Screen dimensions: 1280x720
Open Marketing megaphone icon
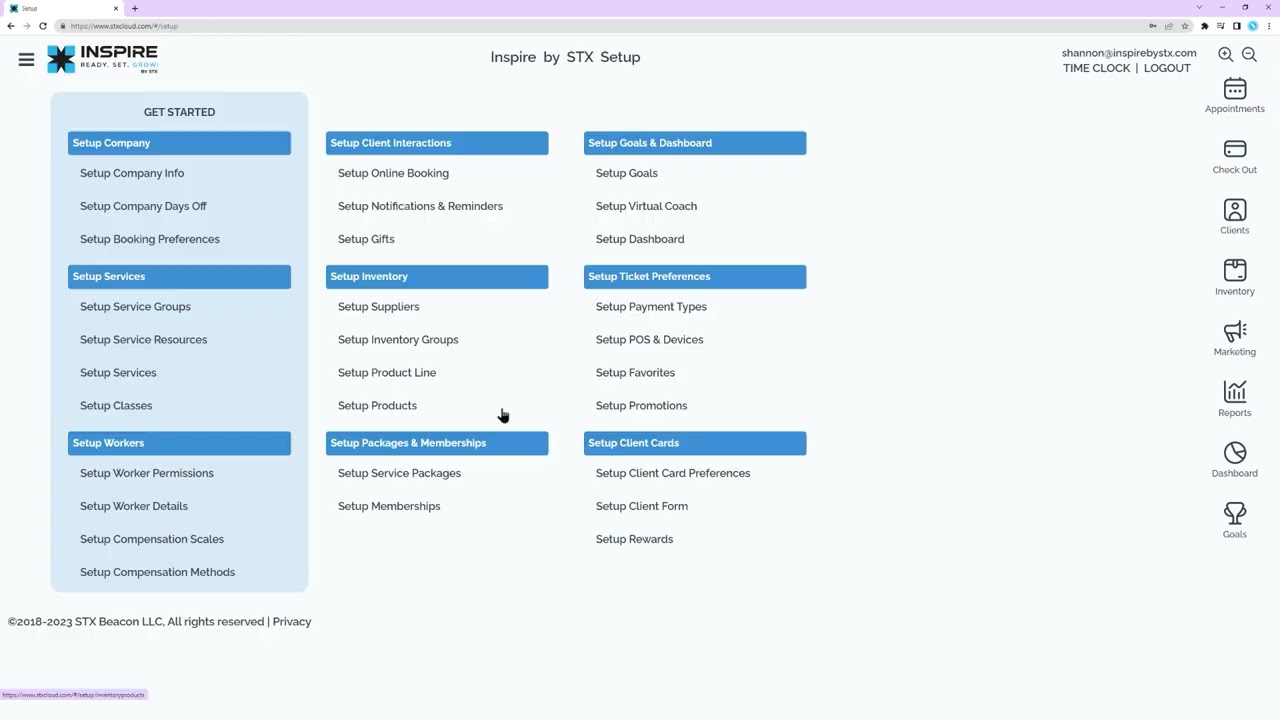click(1235, 331)
